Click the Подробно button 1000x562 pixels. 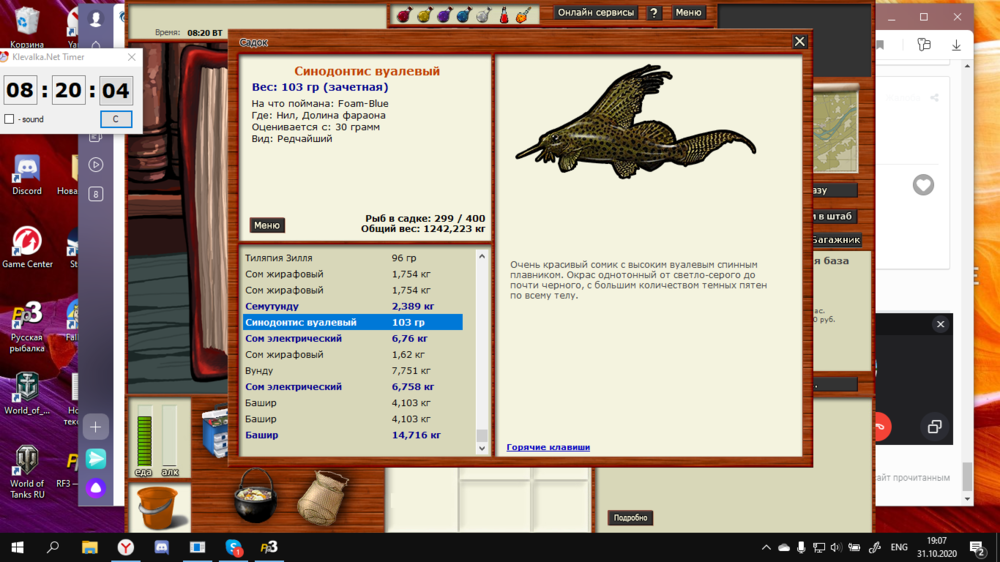[x=630, y=517]
